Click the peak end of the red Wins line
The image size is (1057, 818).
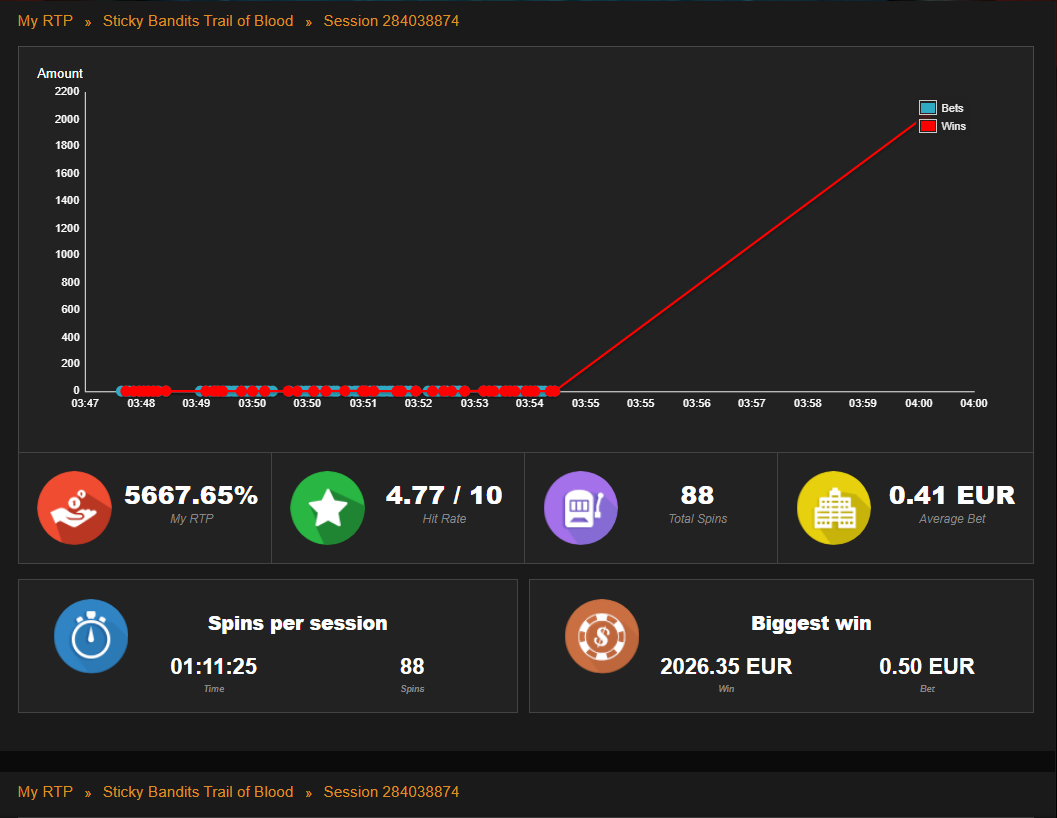point(916,121)
